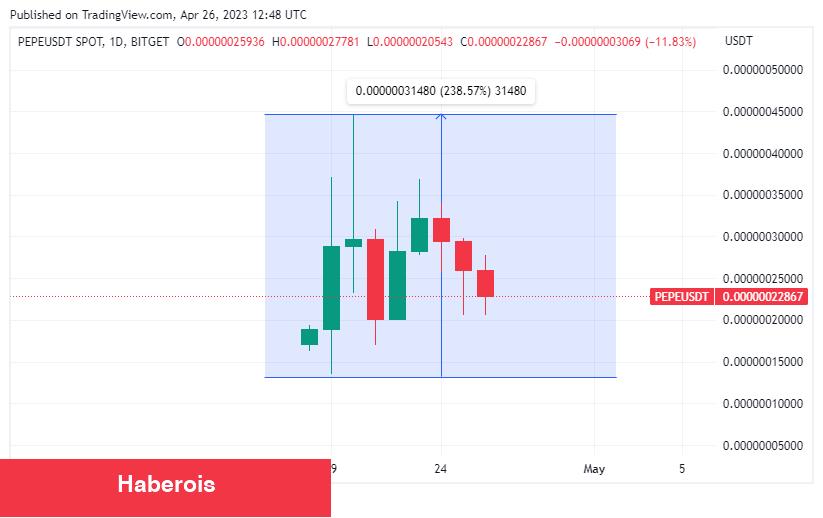Click the upward arrowhead of the measure line
823x518 pixels.
[441, 117]
